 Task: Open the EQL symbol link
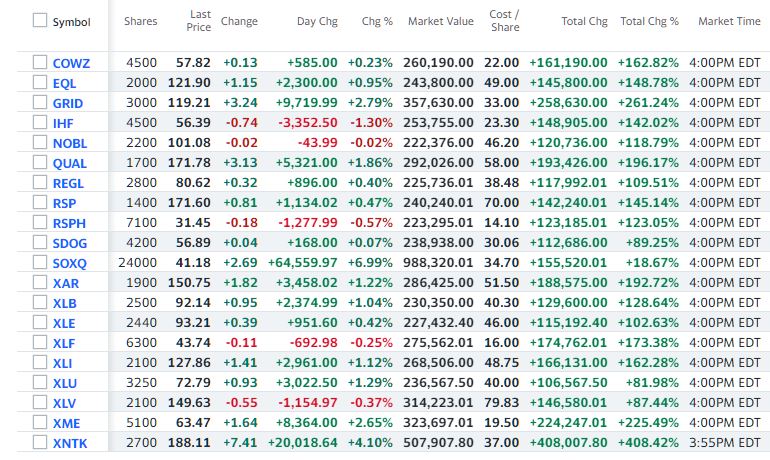64,83
